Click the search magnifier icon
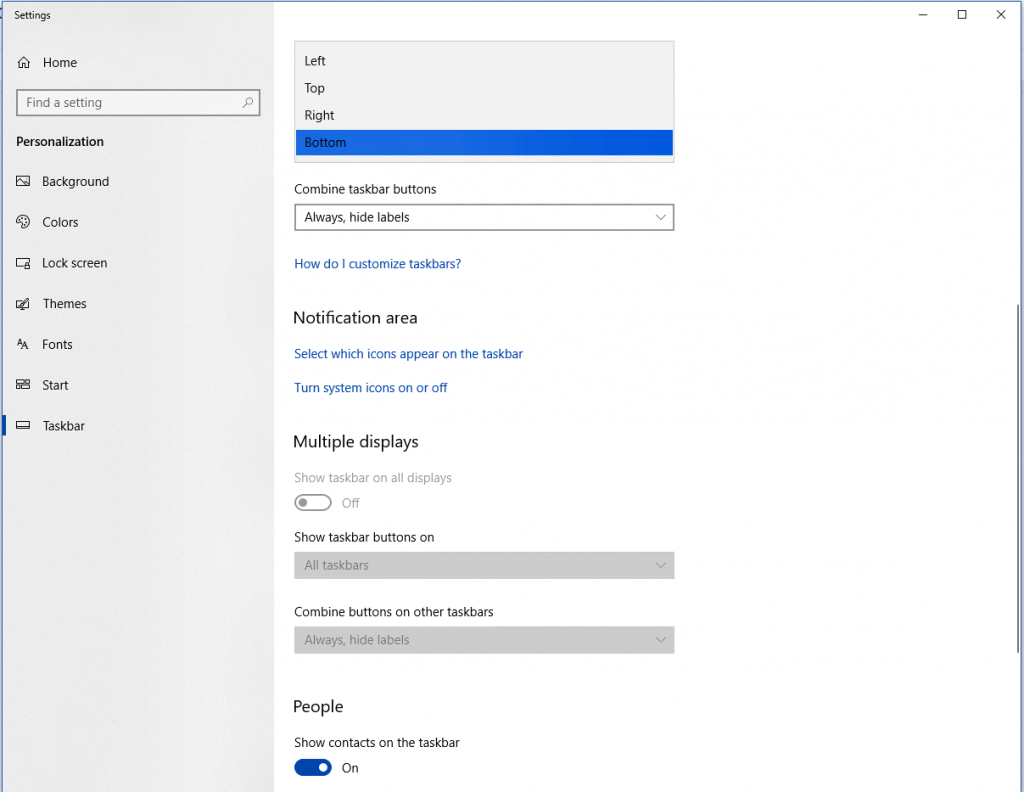The image size is (1024, 792). click(x=248, y=103)
